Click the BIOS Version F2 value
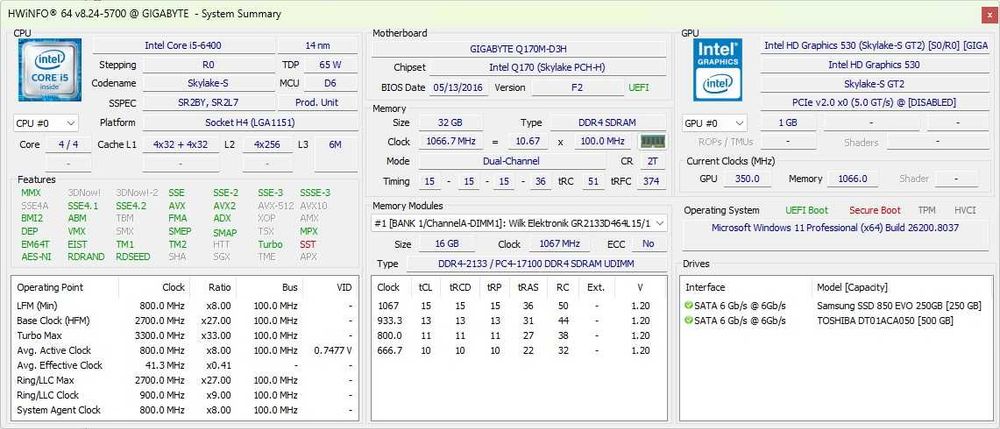The width and height of the screenshot is (1000, 429). [577, 87]
